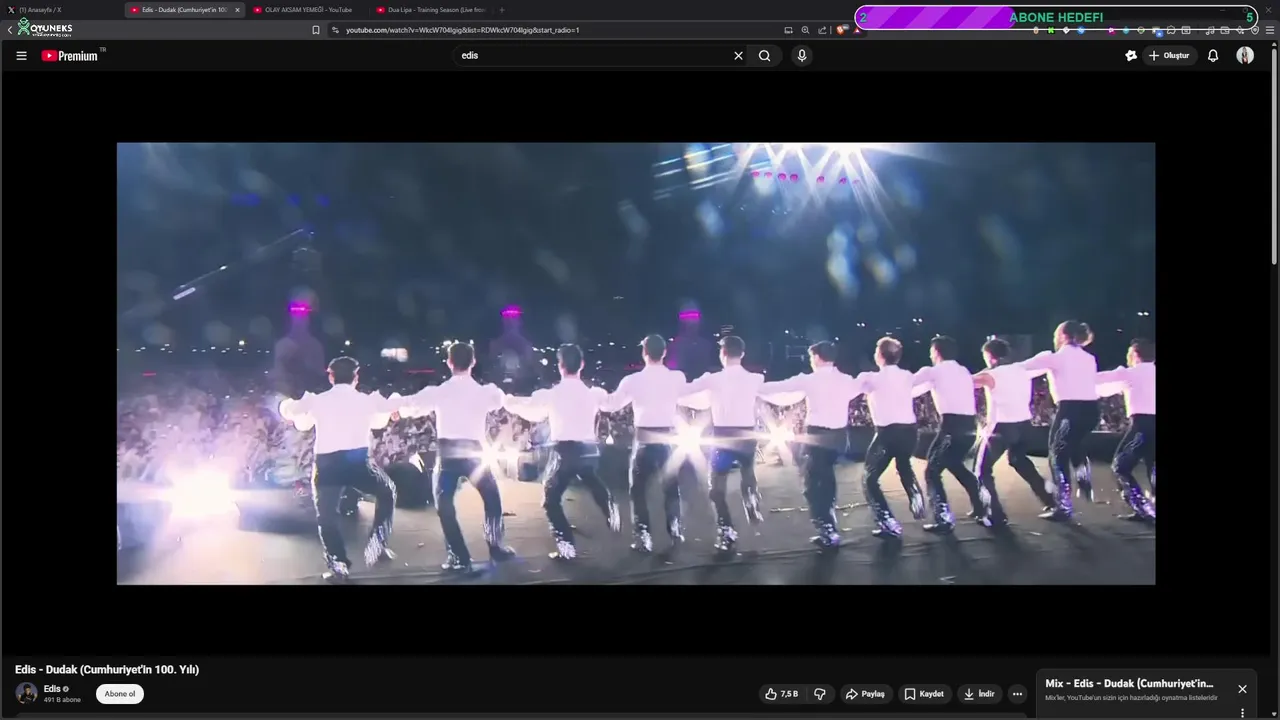Save the video with Kaydet

[924, 694]
